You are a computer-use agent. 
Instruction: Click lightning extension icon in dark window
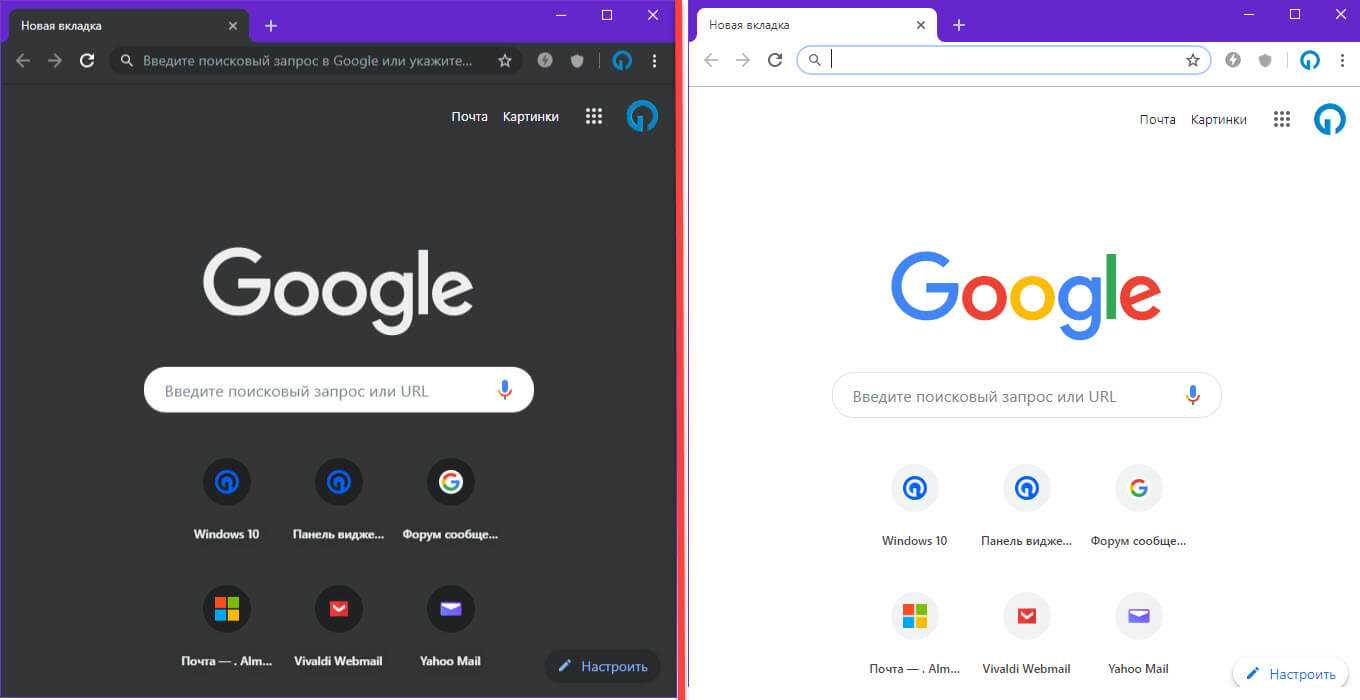tap(545, 60)
